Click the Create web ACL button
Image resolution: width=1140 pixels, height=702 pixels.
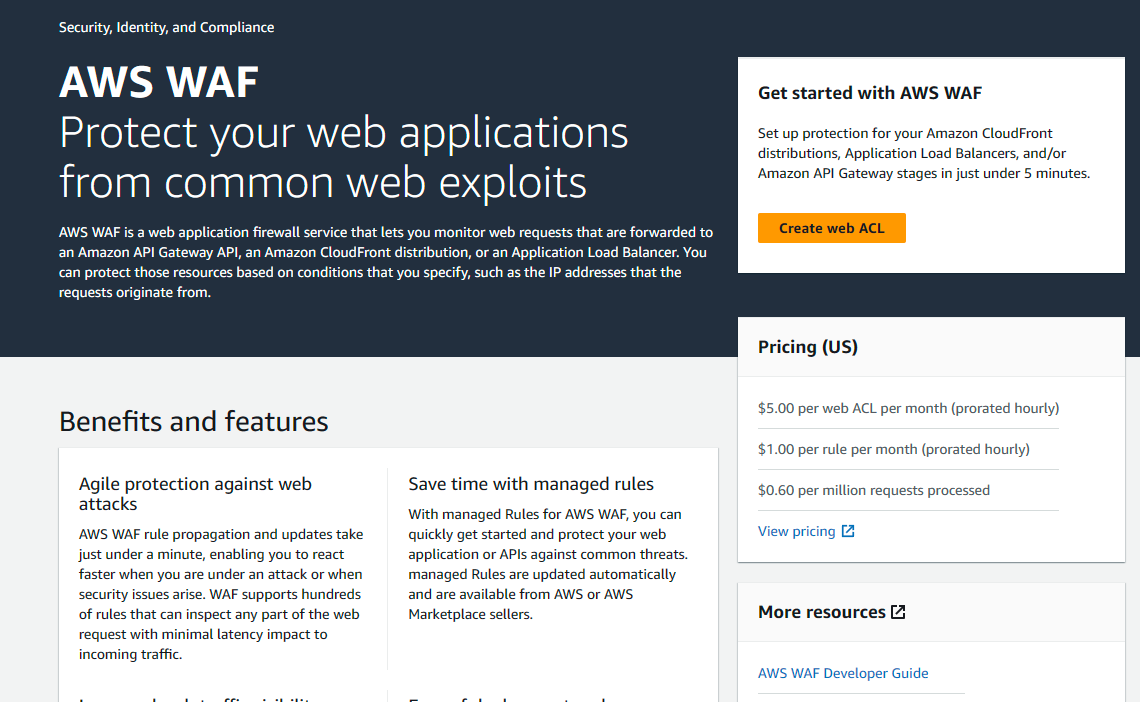pyautogui.click(x=831, y=228)
